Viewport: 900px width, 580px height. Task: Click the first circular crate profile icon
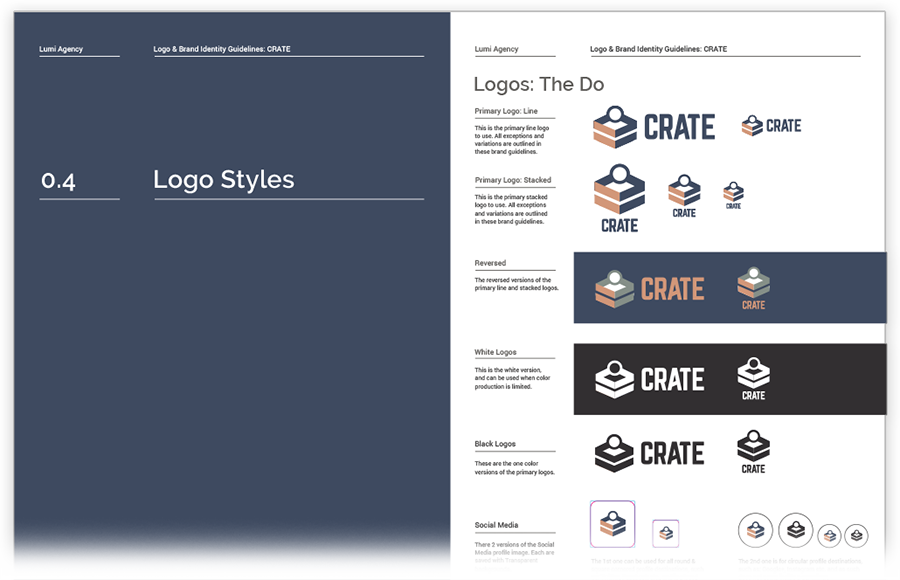coord(756,530)
